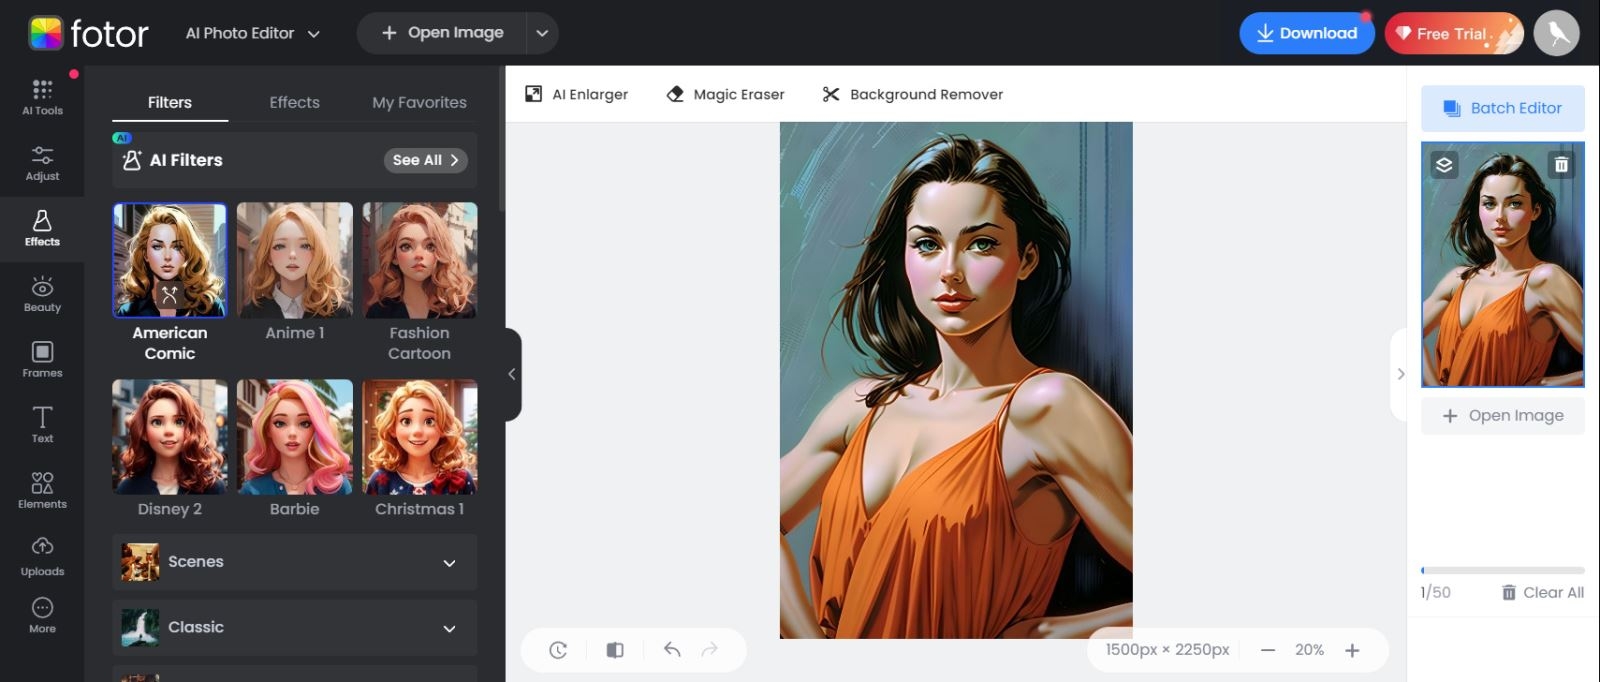Open the Beauty tools
Screen dimensions: 1600x682
(x=42, y=295)
